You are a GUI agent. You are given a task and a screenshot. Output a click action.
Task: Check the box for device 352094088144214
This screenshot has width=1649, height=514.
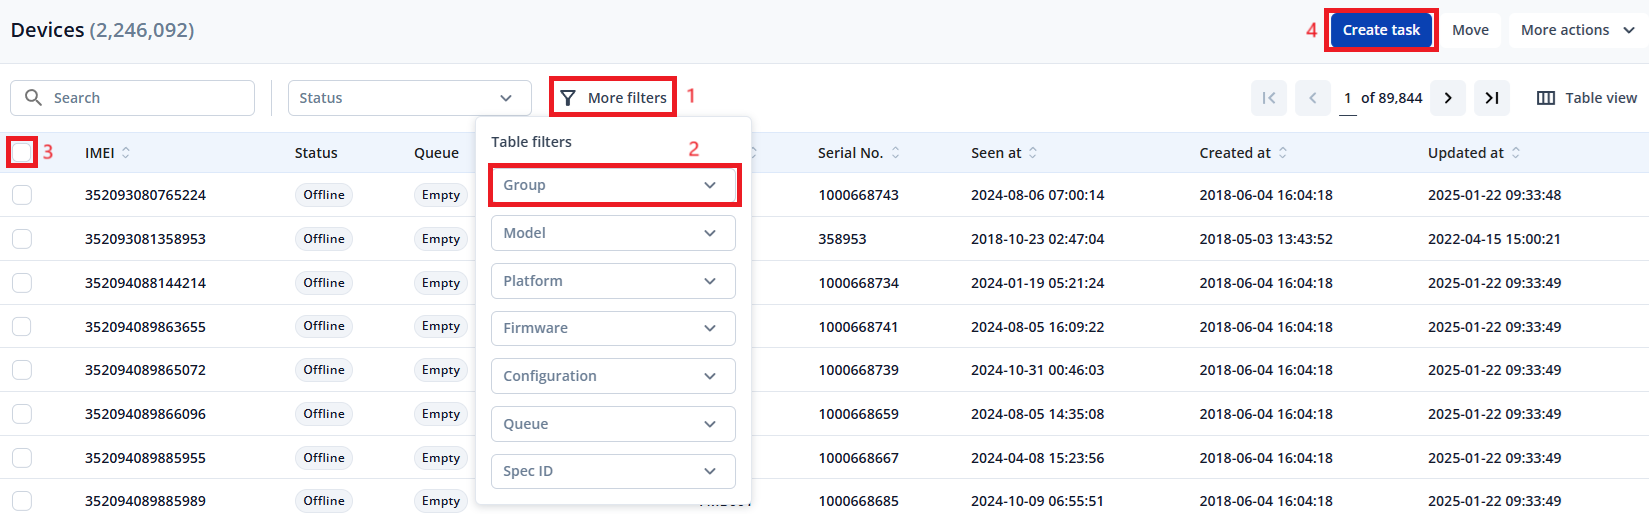click(22, 283)
